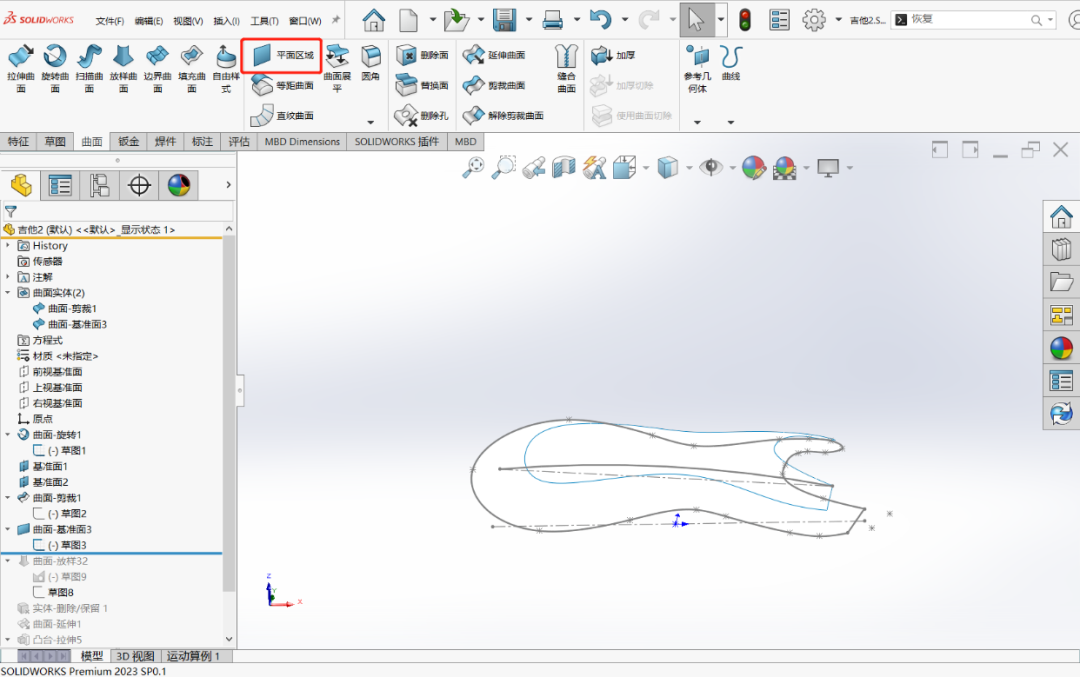Click the 删除面 delete face tool
Image resolution: width=1080 pixels, height=677 pixels.
click(x=423, y=55)
